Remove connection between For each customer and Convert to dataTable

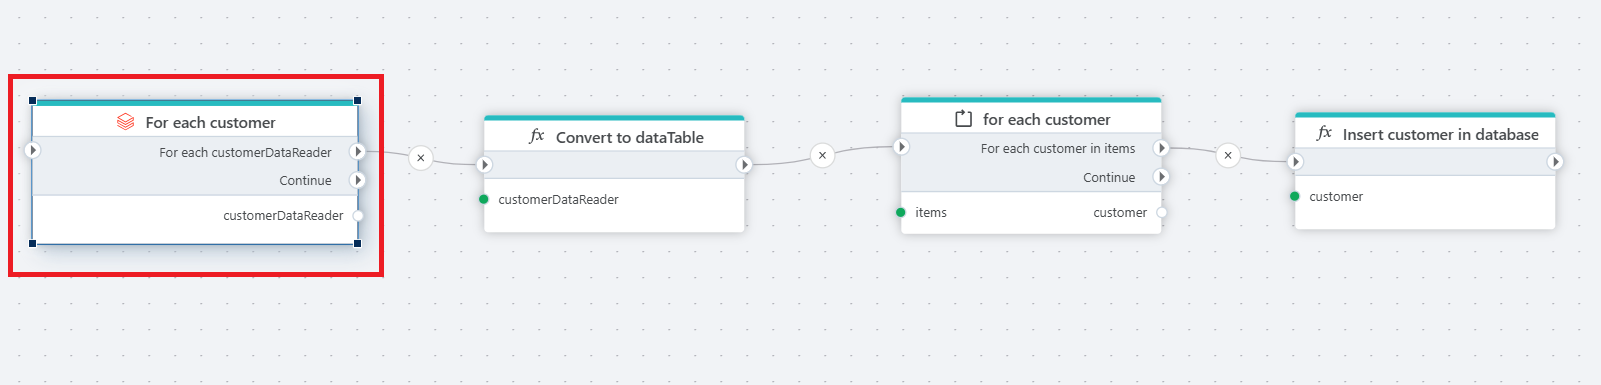coord(421,157)
